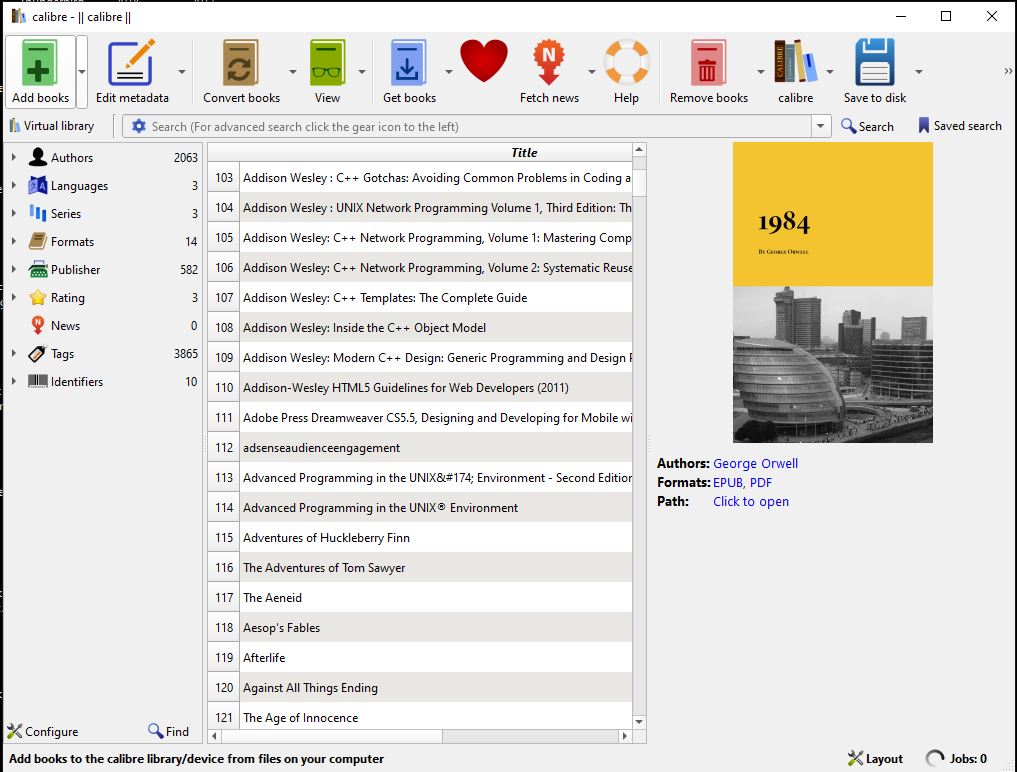Open the search history dropdown arrow

point(822,126)
